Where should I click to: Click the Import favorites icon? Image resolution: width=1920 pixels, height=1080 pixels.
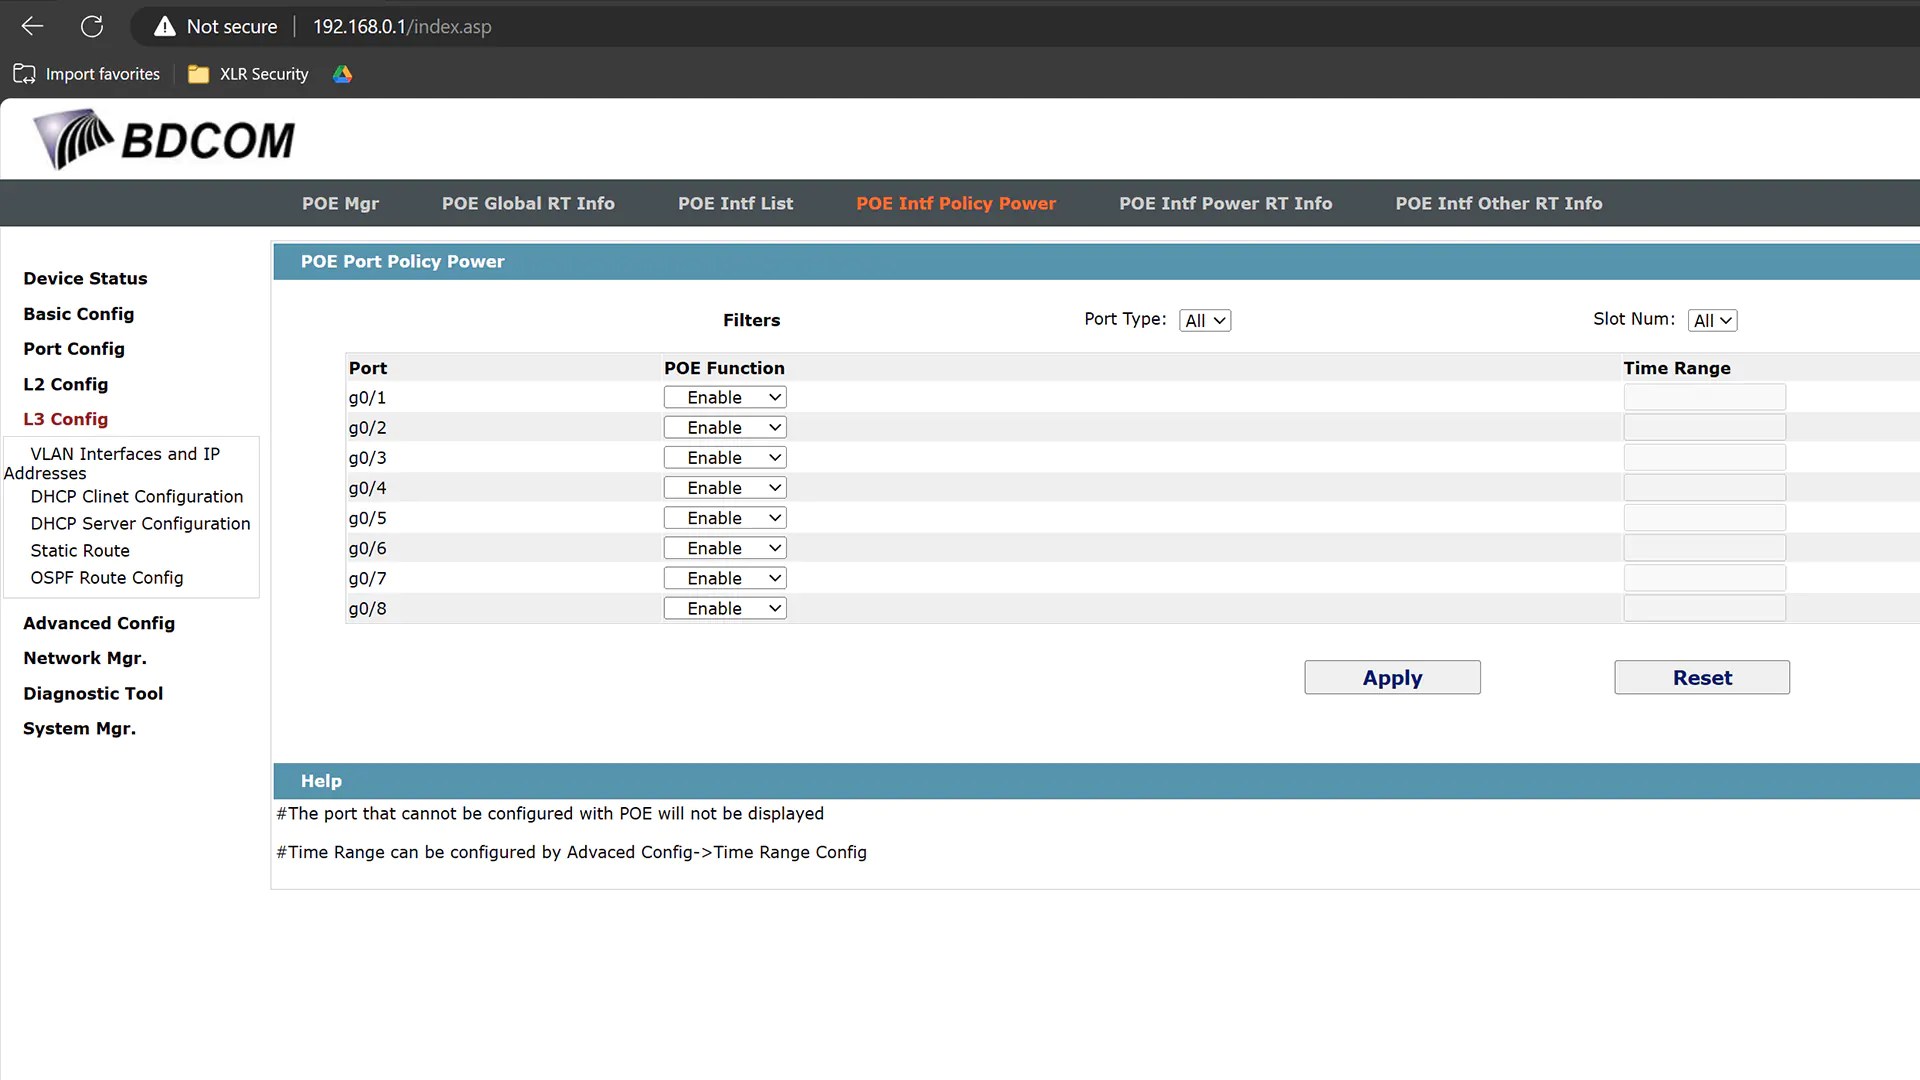(24, 74)
